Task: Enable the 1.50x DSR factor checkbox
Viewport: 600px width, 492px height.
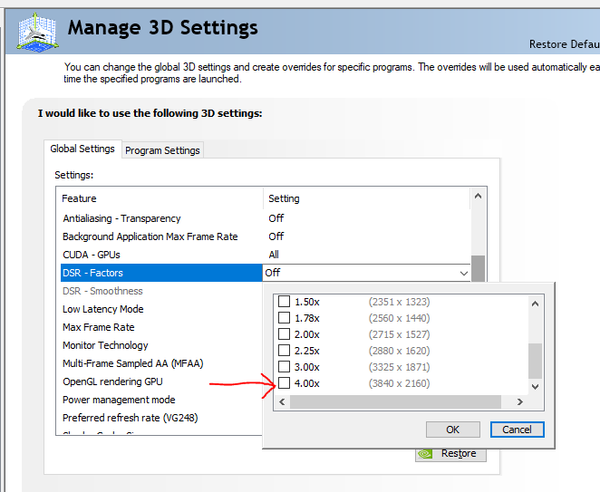Action: point(284,301)
